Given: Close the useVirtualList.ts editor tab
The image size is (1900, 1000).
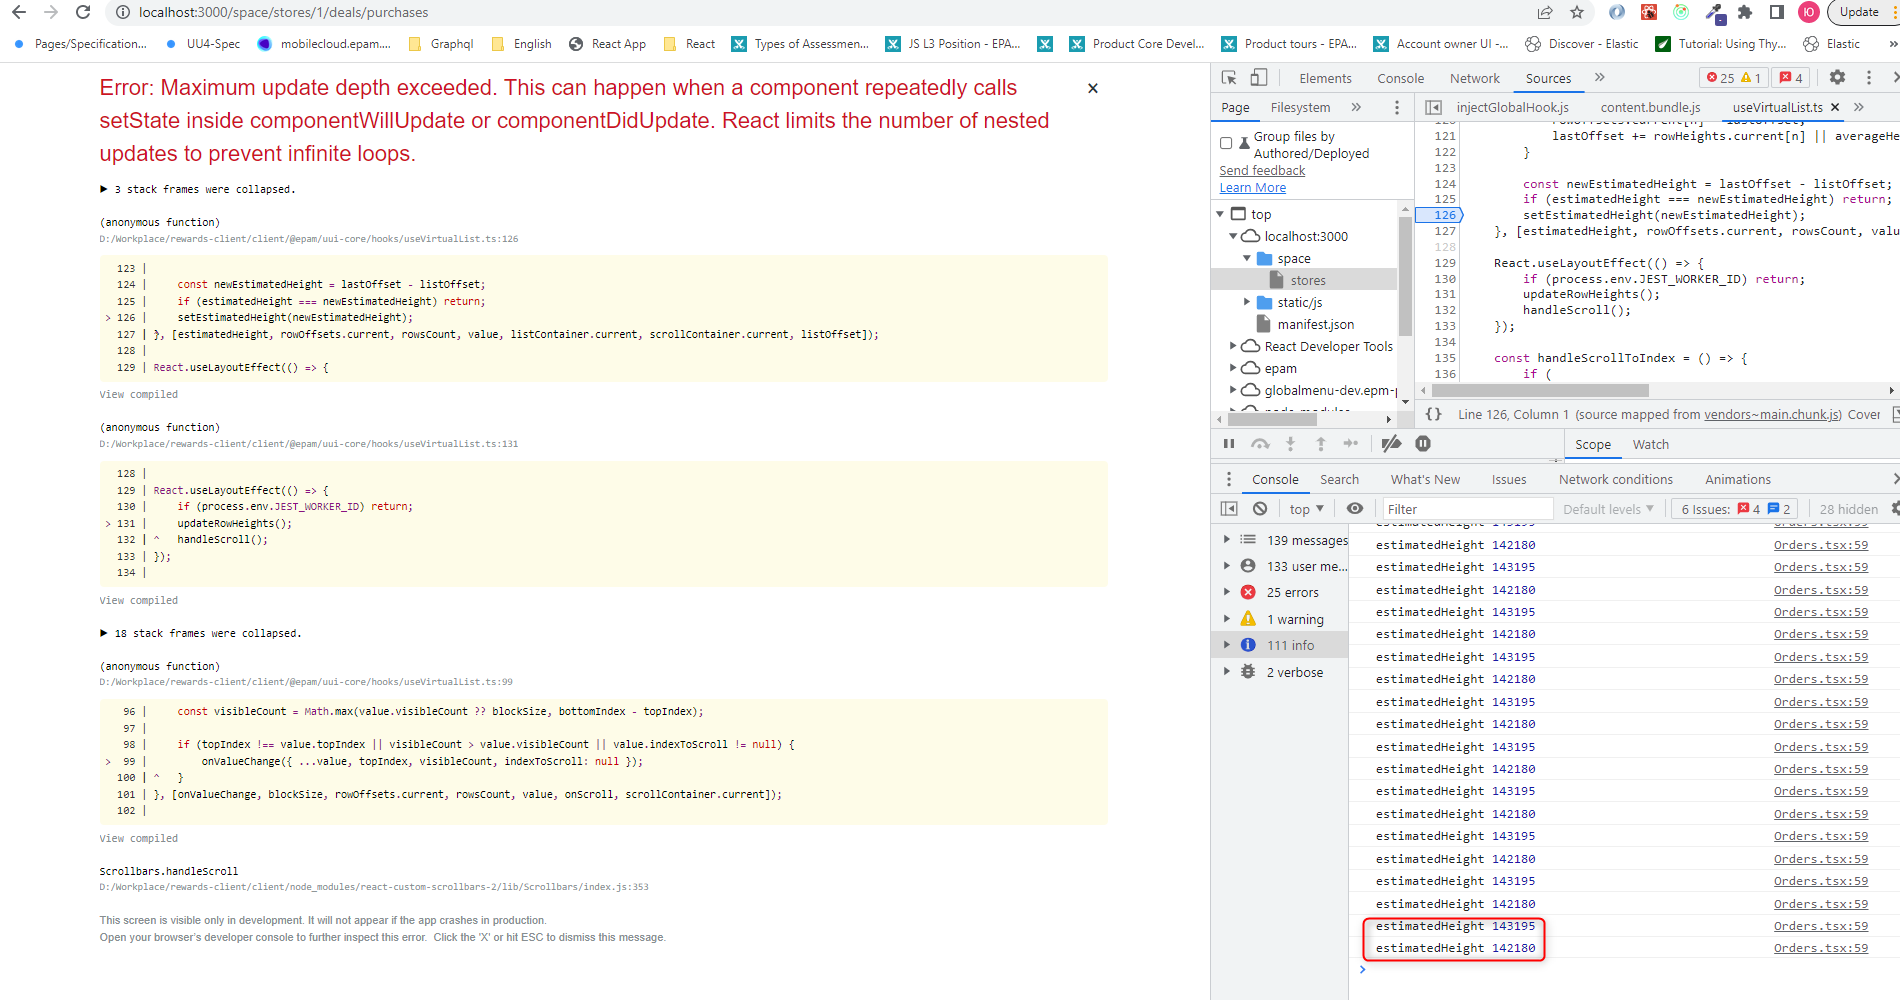Looking at the screenshot, I should click(1836, 107).
